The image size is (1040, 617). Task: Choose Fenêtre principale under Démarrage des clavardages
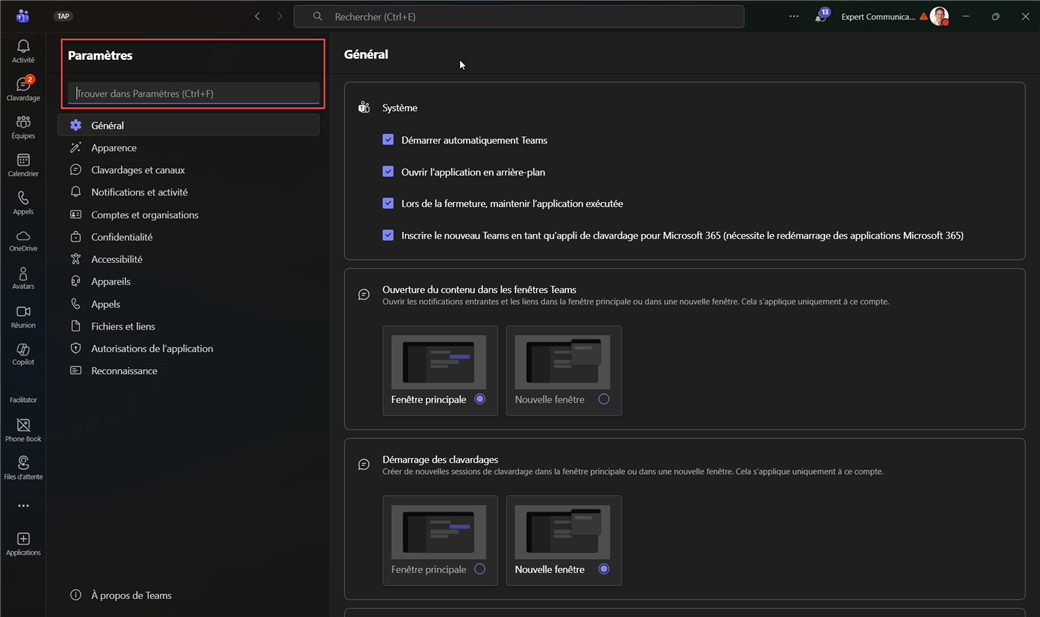point(480,569)
